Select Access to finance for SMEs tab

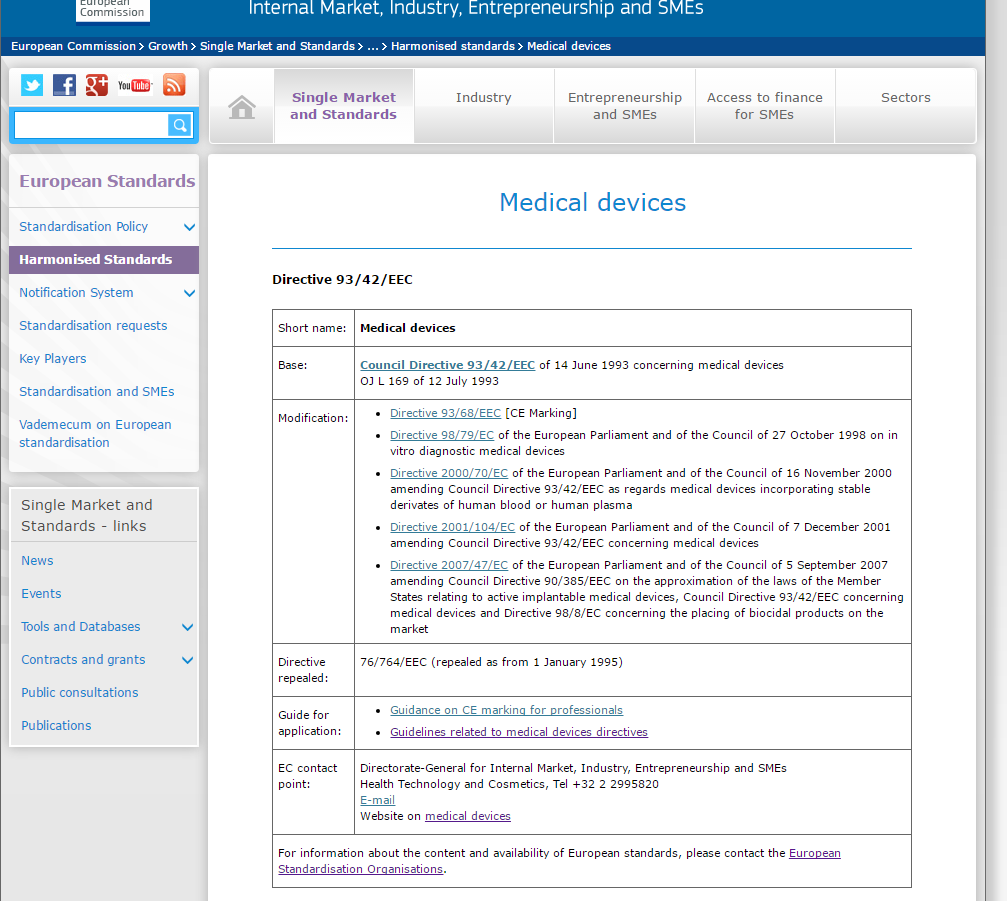tap(764, 106)
